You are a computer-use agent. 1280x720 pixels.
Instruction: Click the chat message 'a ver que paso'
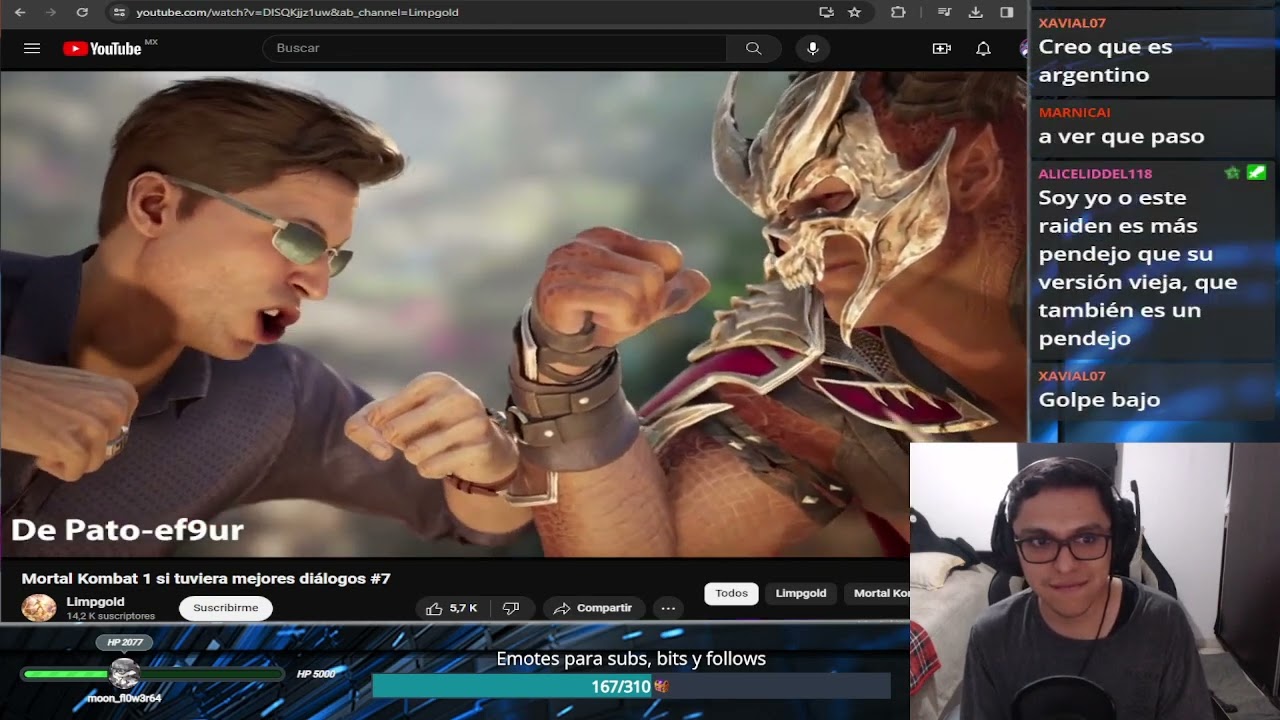point(1121,137)
